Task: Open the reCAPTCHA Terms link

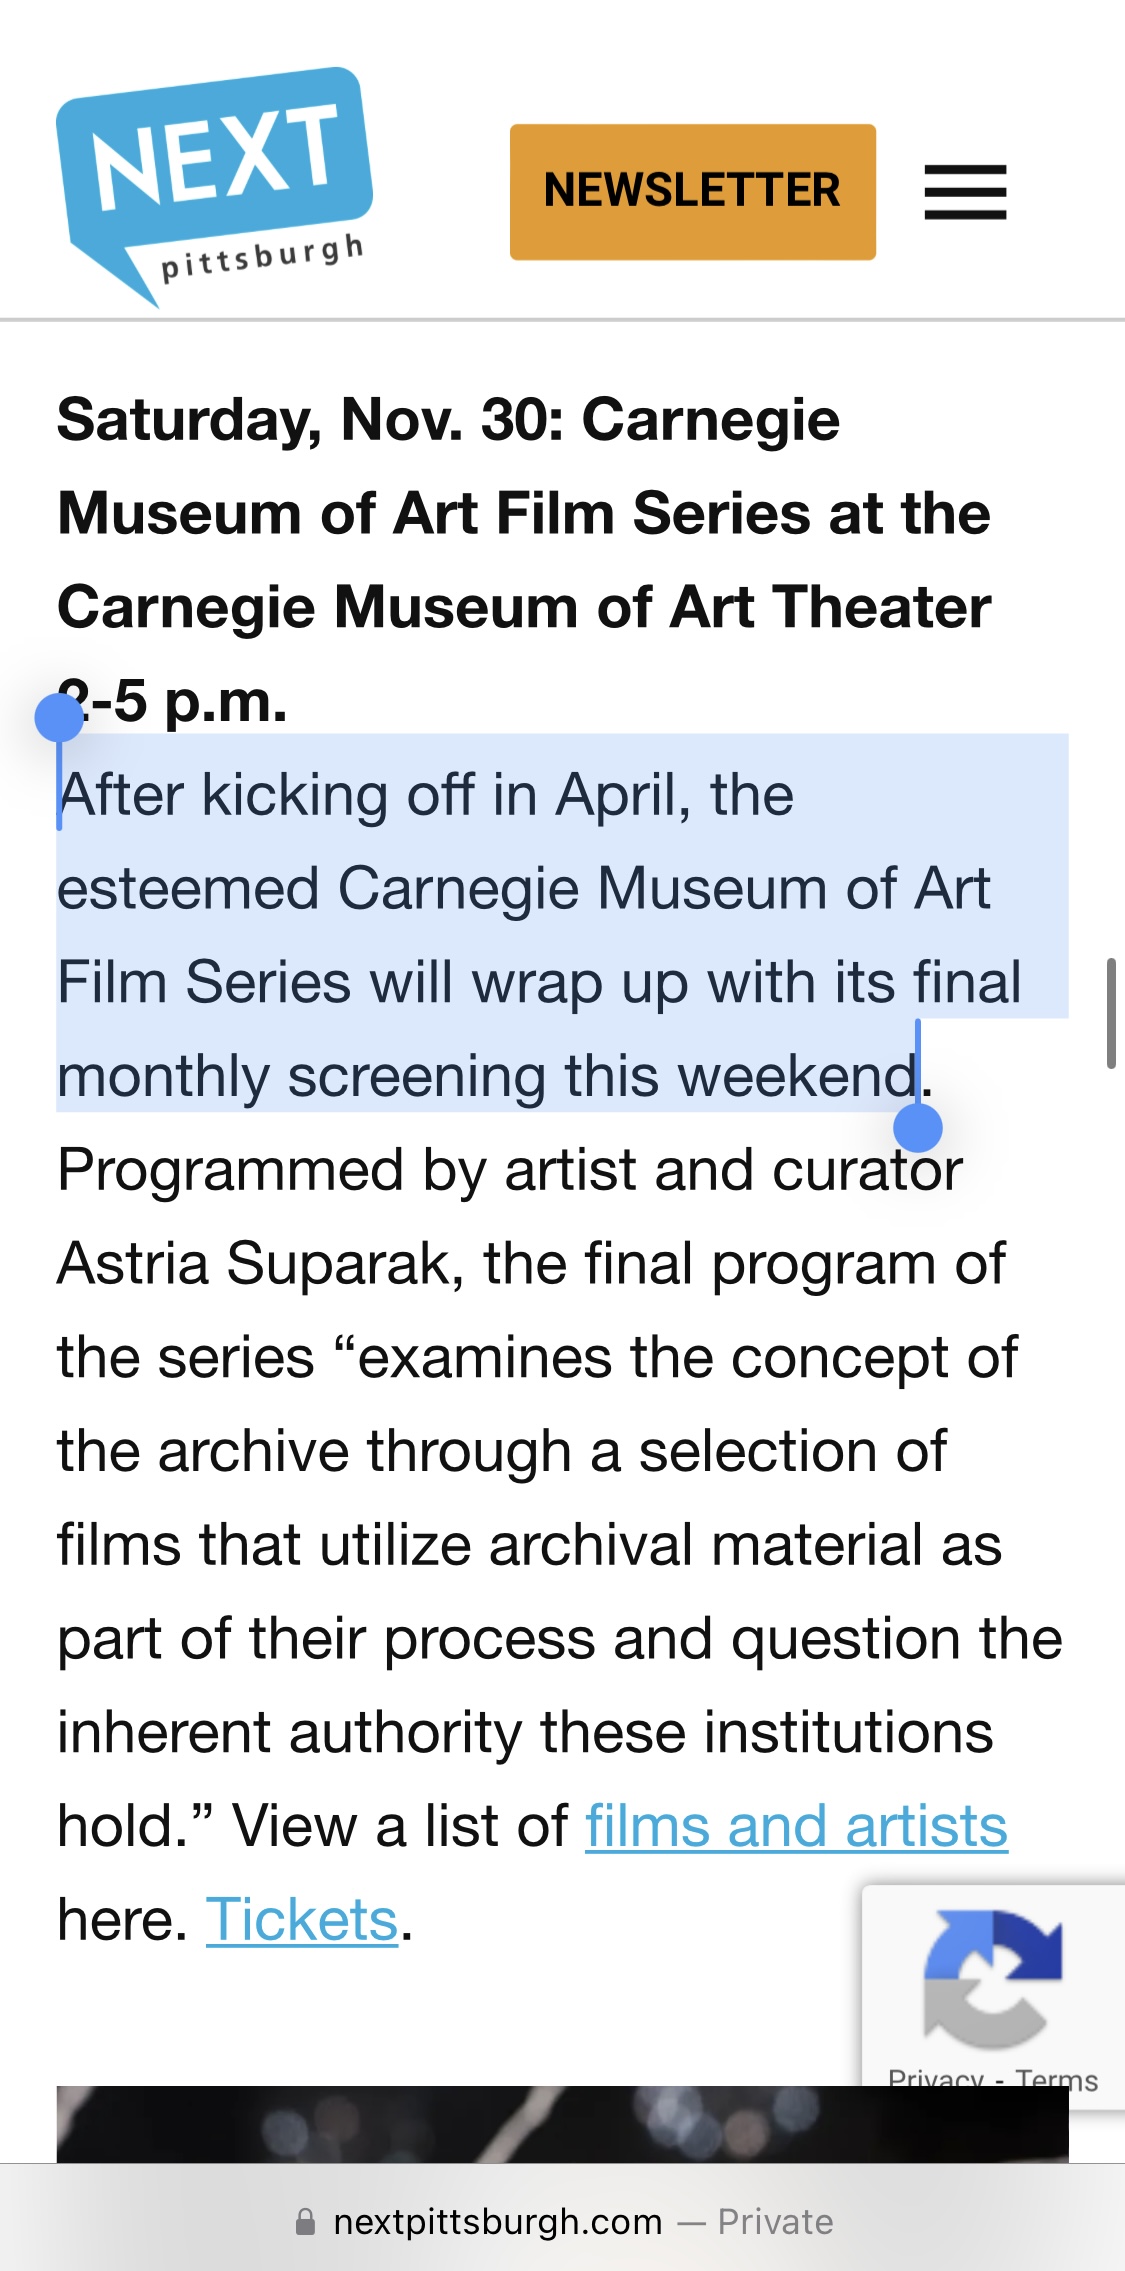Action: [x=1056, y=2079]
